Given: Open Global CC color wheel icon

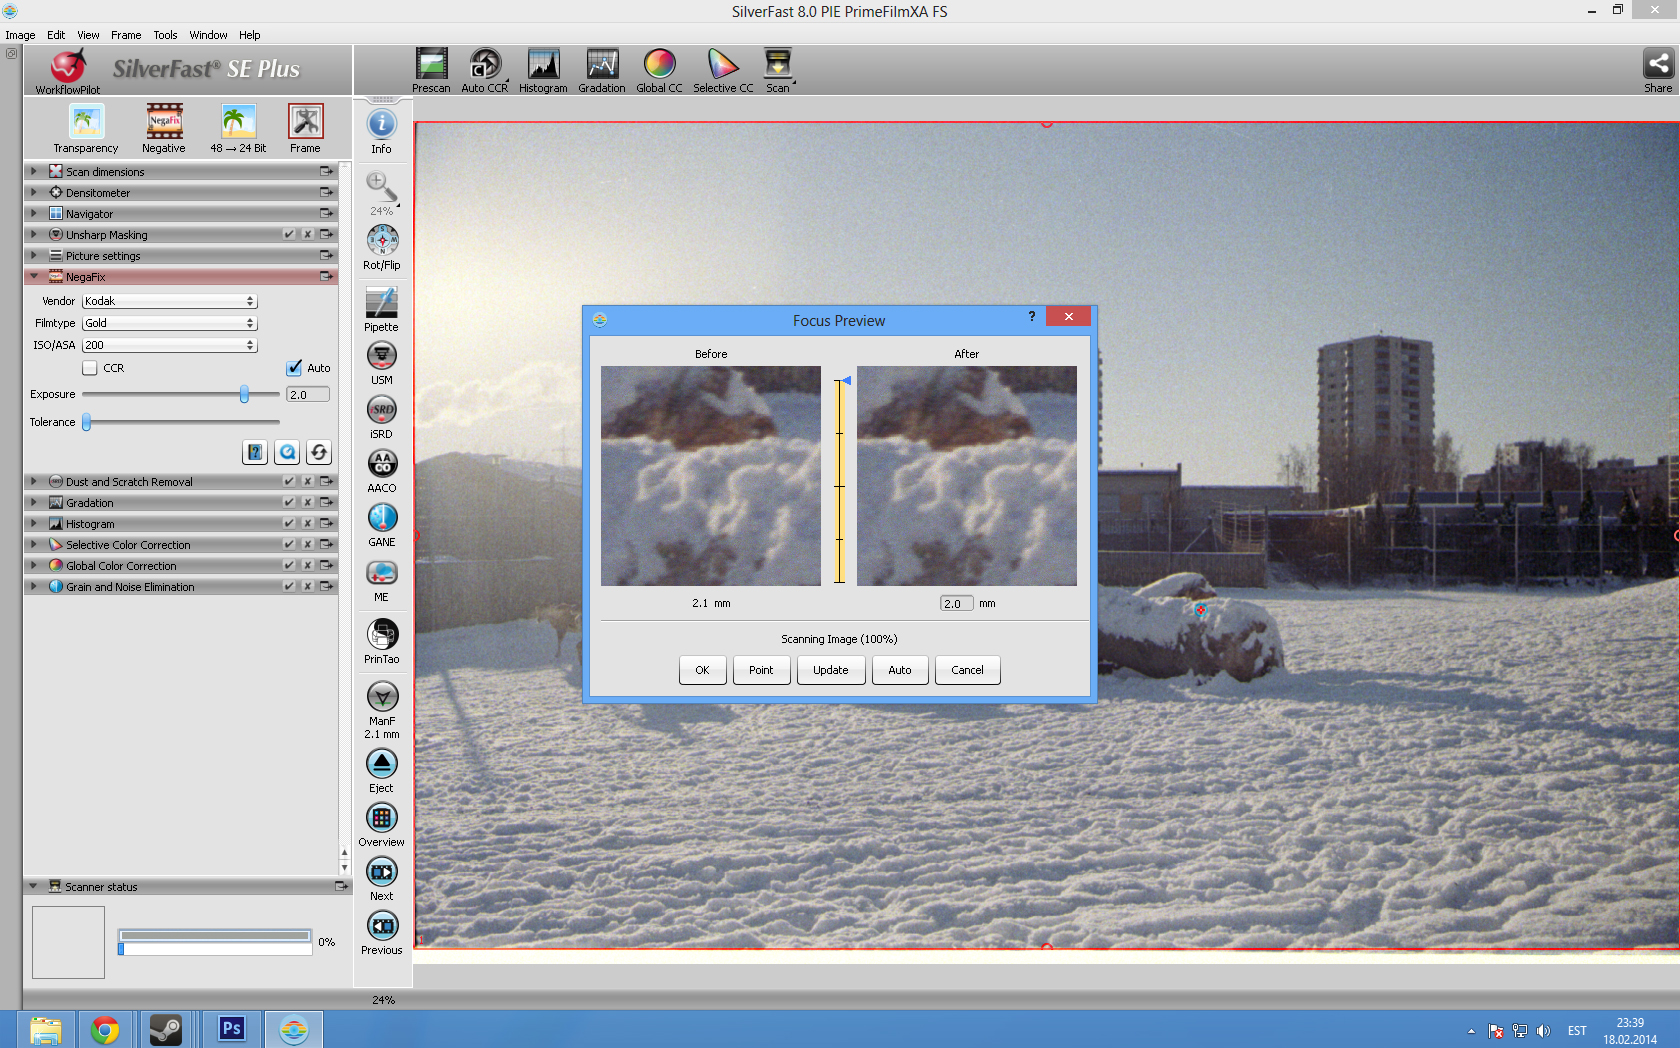Looking at the screenshot, I should tap(659, 64).
